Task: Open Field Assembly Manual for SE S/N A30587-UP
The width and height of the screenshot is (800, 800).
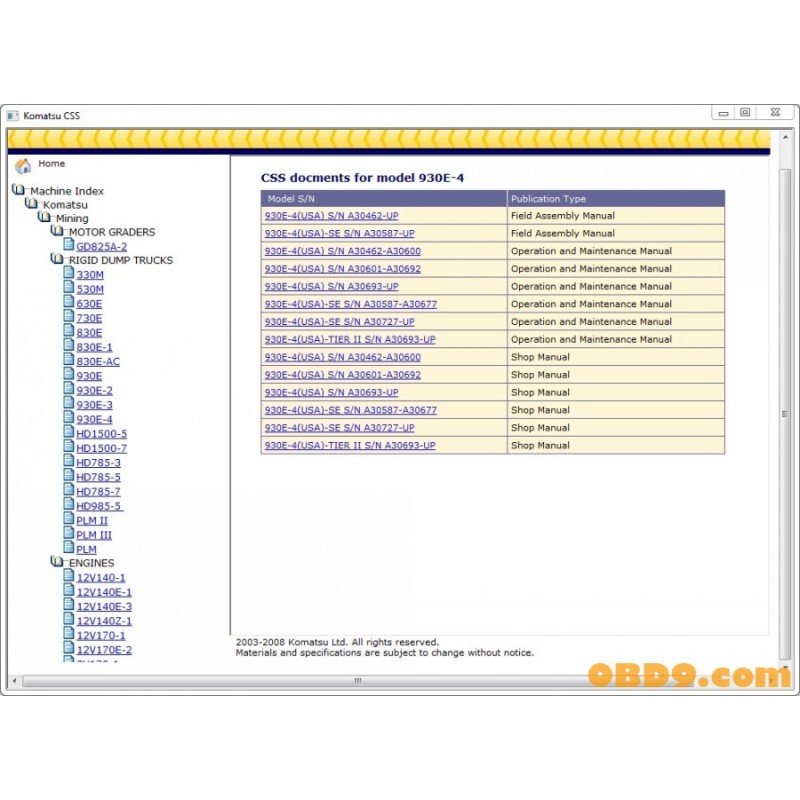Action: click(340, 234)
